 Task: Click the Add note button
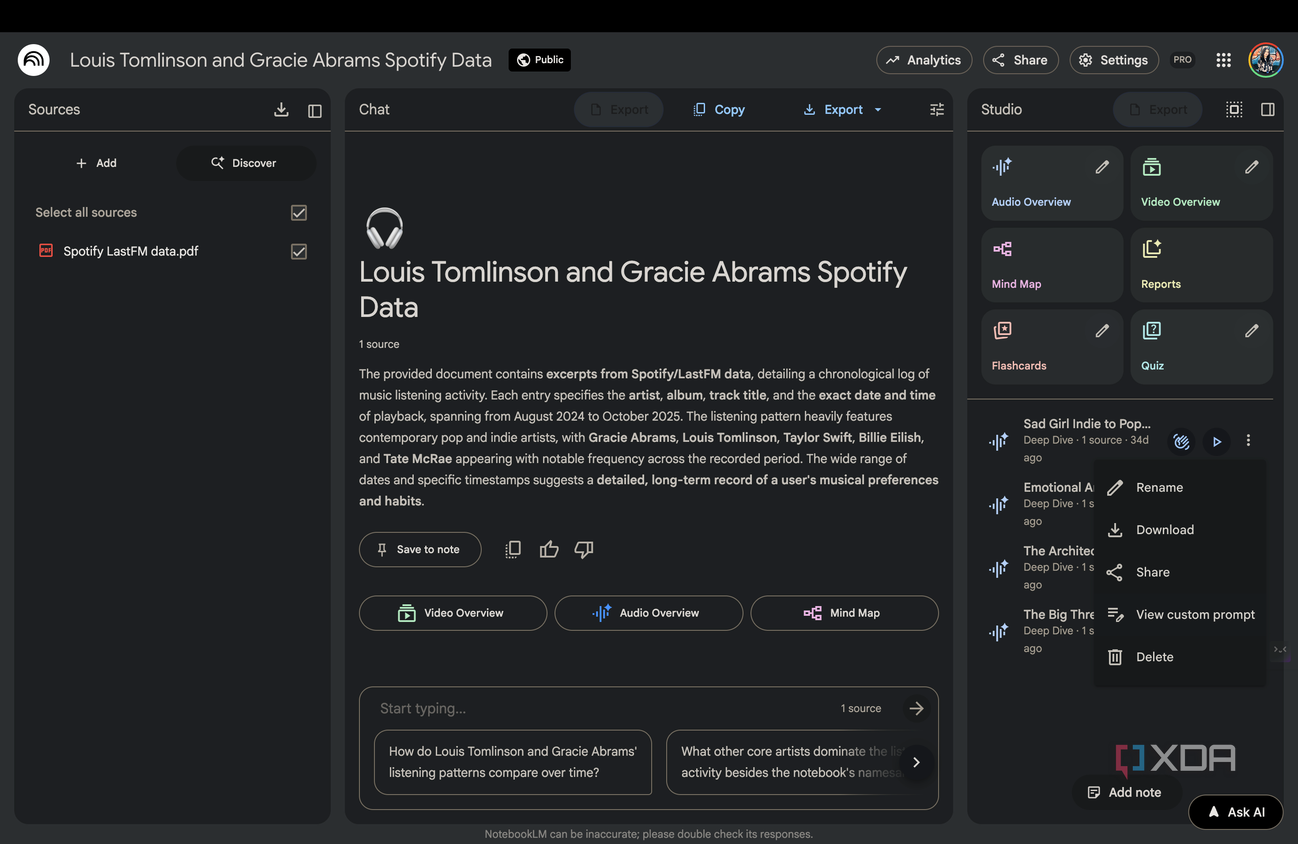pyautogui.click(x=1124, y=792)
